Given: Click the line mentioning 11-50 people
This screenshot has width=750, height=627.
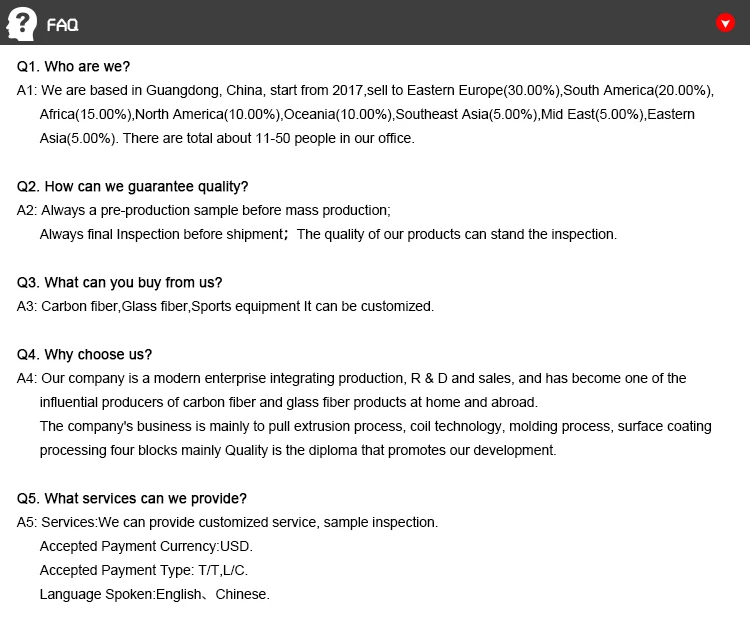Looking at the screenshot, I should point(226,139).
